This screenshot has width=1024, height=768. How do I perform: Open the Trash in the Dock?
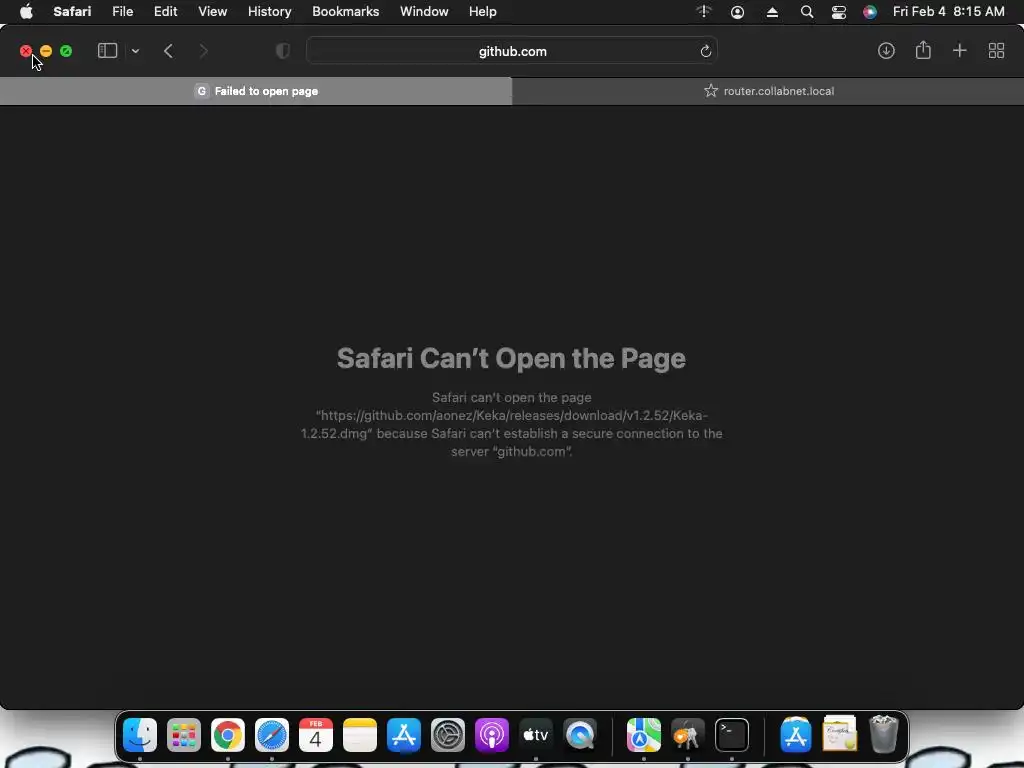(x=884, y=734)
